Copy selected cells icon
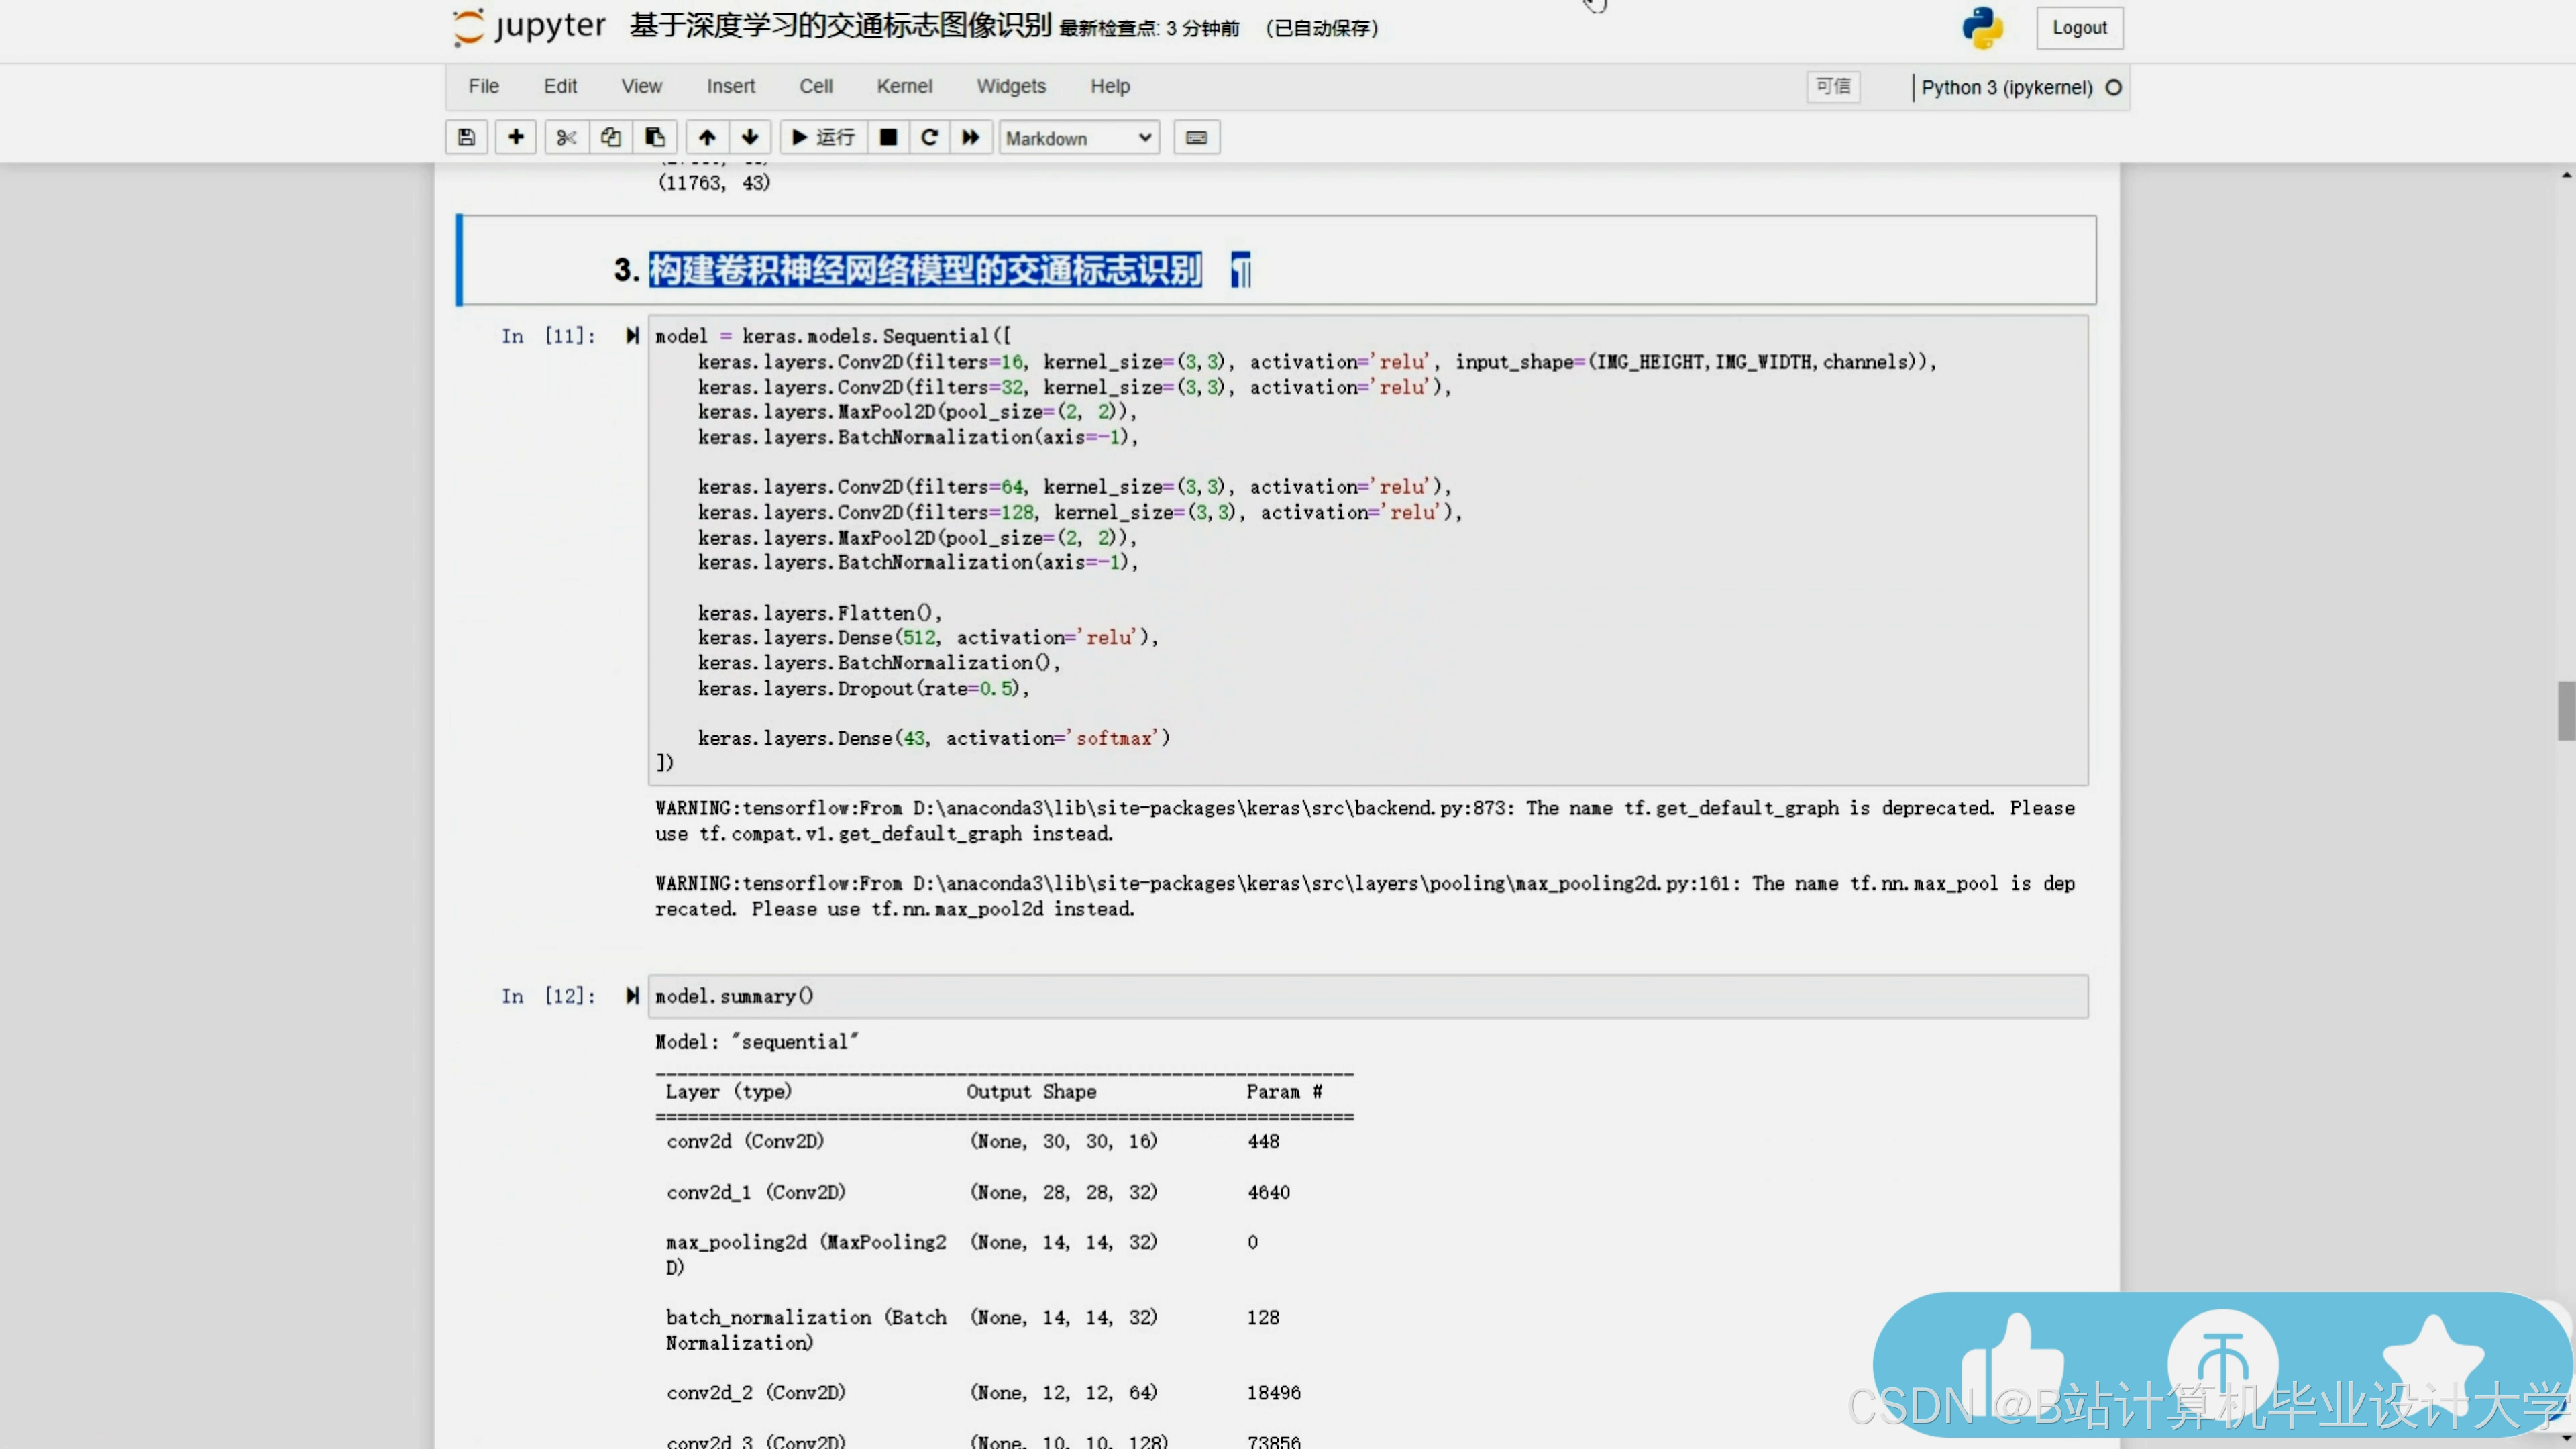Screen dimensions: 2576x1449 (x=610, y=138)
